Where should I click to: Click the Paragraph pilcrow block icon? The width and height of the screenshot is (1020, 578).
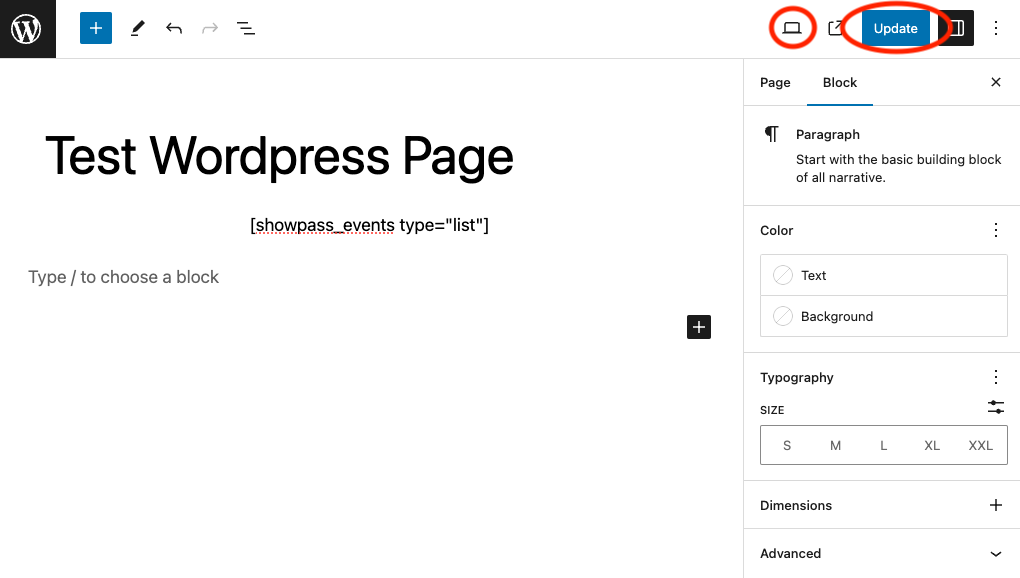(x=772, y=134)
